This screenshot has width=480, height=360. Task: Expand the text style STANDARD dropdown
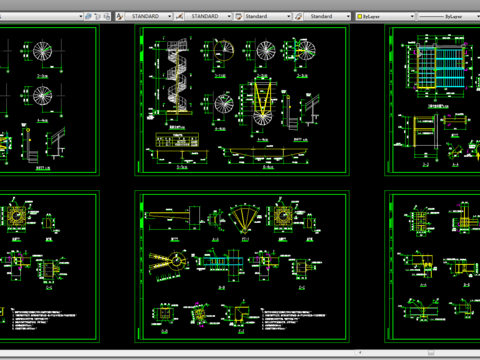tap(170, 16)
